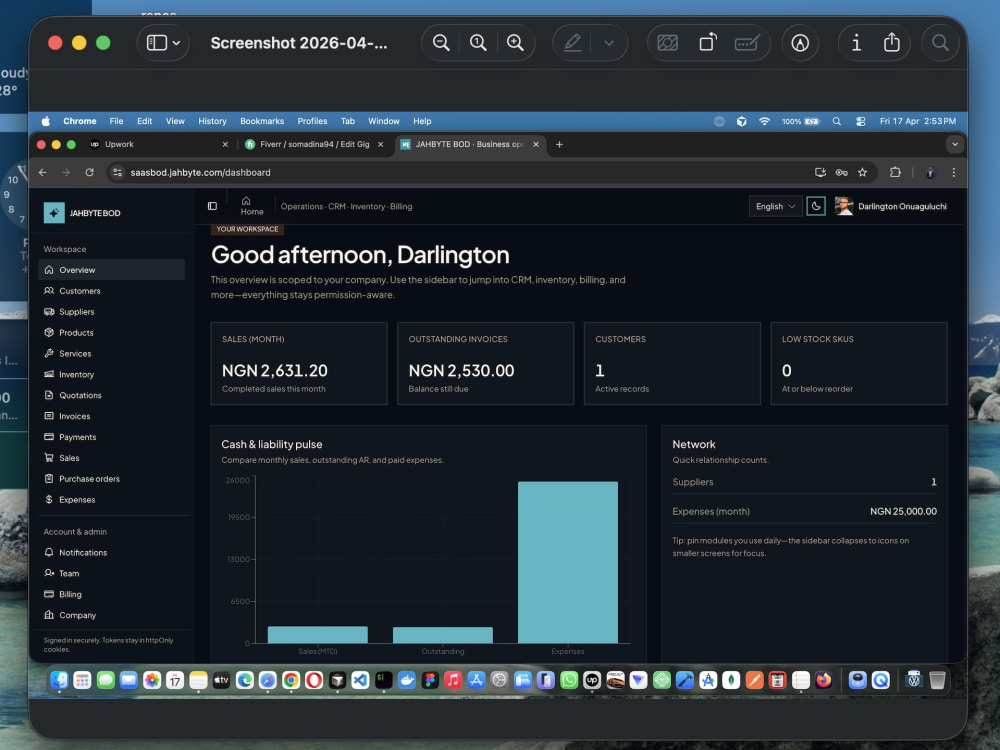
Task: Click actual size zoom in the Preview toolbar
Action: (478, 43)
